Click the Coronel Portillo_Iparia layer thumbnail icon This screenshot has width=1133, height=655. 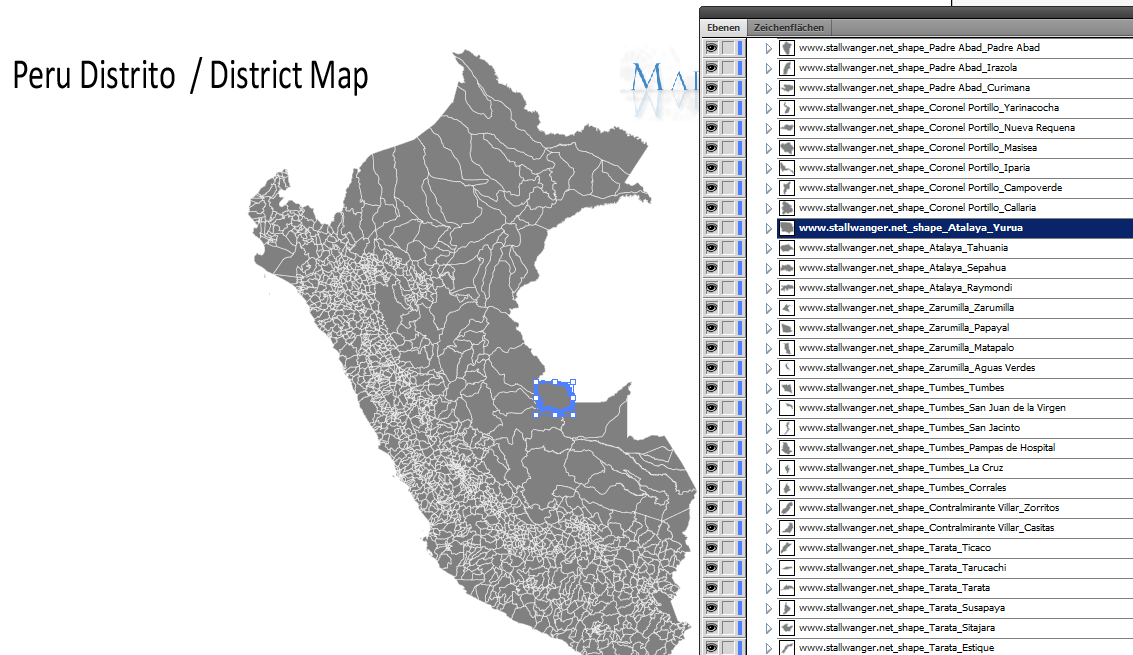[787, 168]
